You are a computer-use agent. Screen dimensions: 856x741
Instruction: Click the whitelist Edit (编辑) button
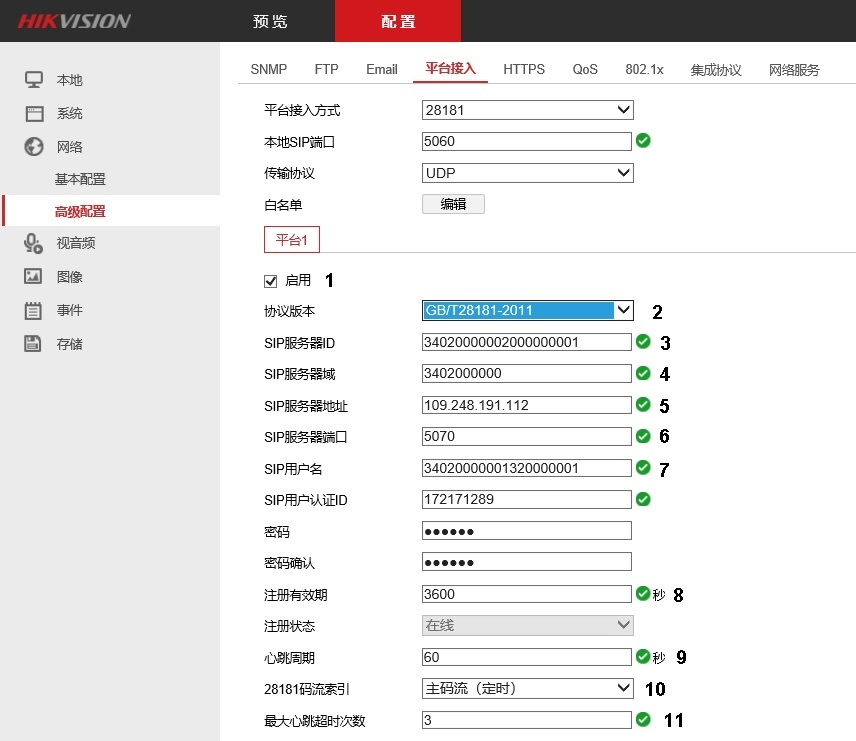click(x=453, y=204)
